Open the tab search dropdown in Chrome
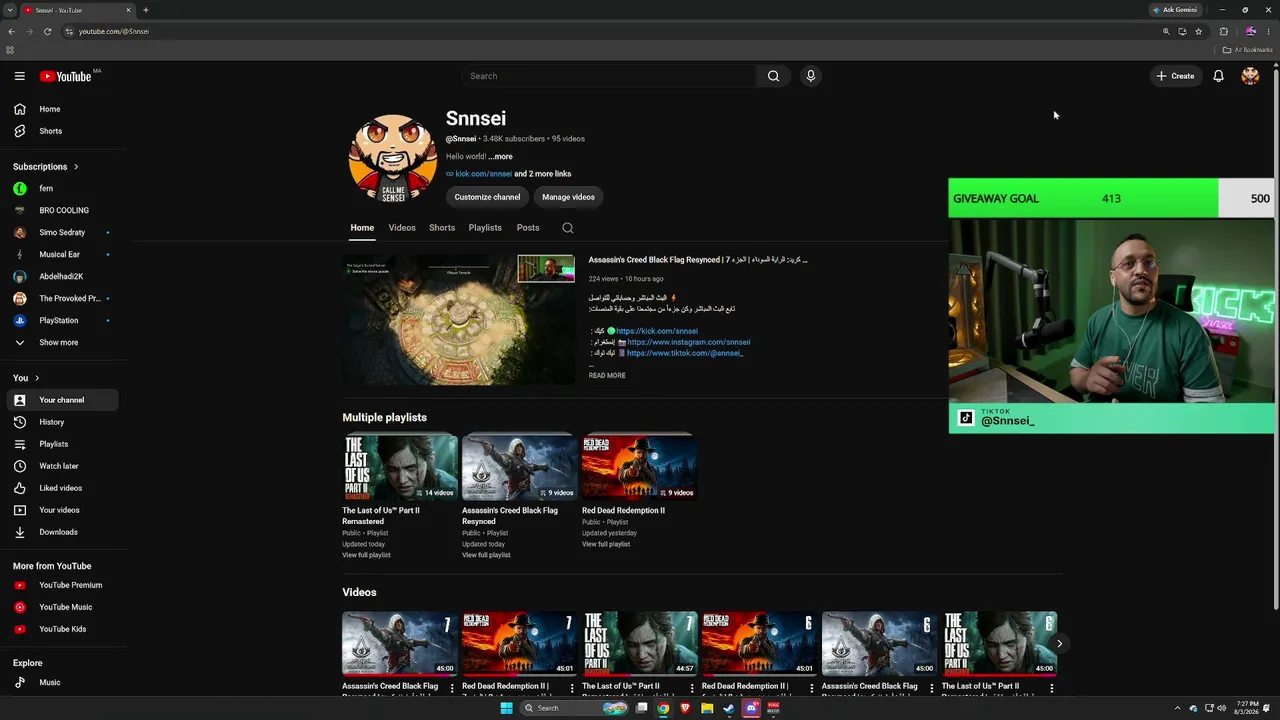1280x720 pixels. pyautogui.click(x=9, y=10)
